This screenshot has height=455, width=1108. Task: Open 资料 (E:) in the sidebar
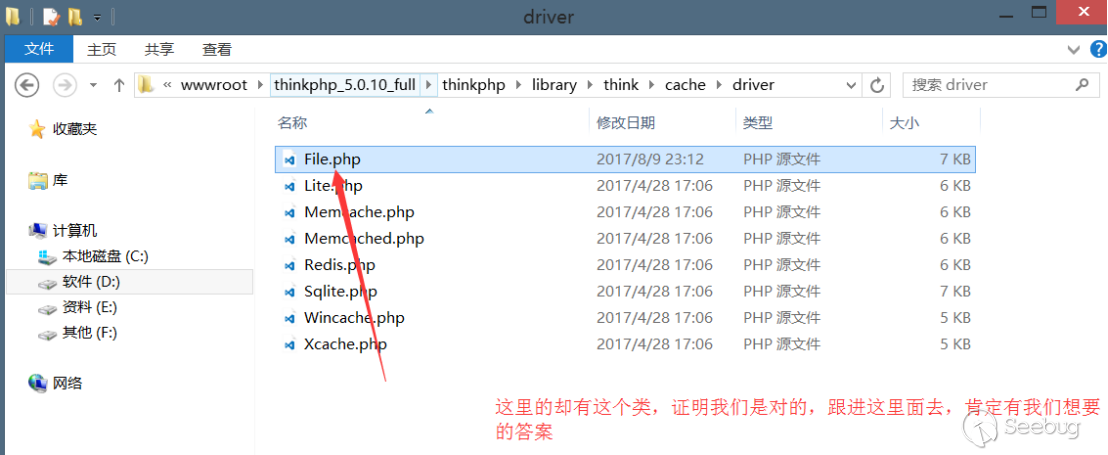pyautogui.click(x=90, y=307)
